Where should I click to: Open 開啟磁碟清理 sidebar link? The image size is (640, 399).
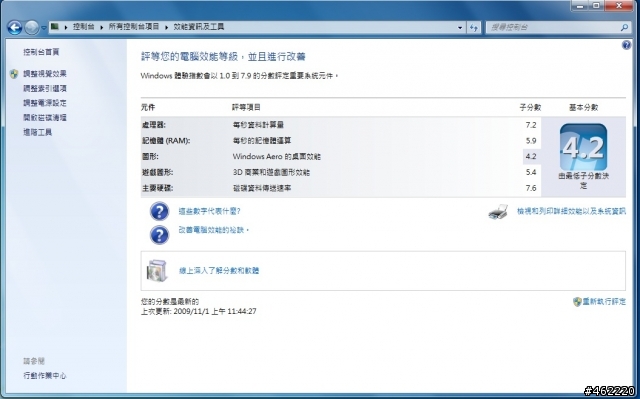(x=44, y=118)
